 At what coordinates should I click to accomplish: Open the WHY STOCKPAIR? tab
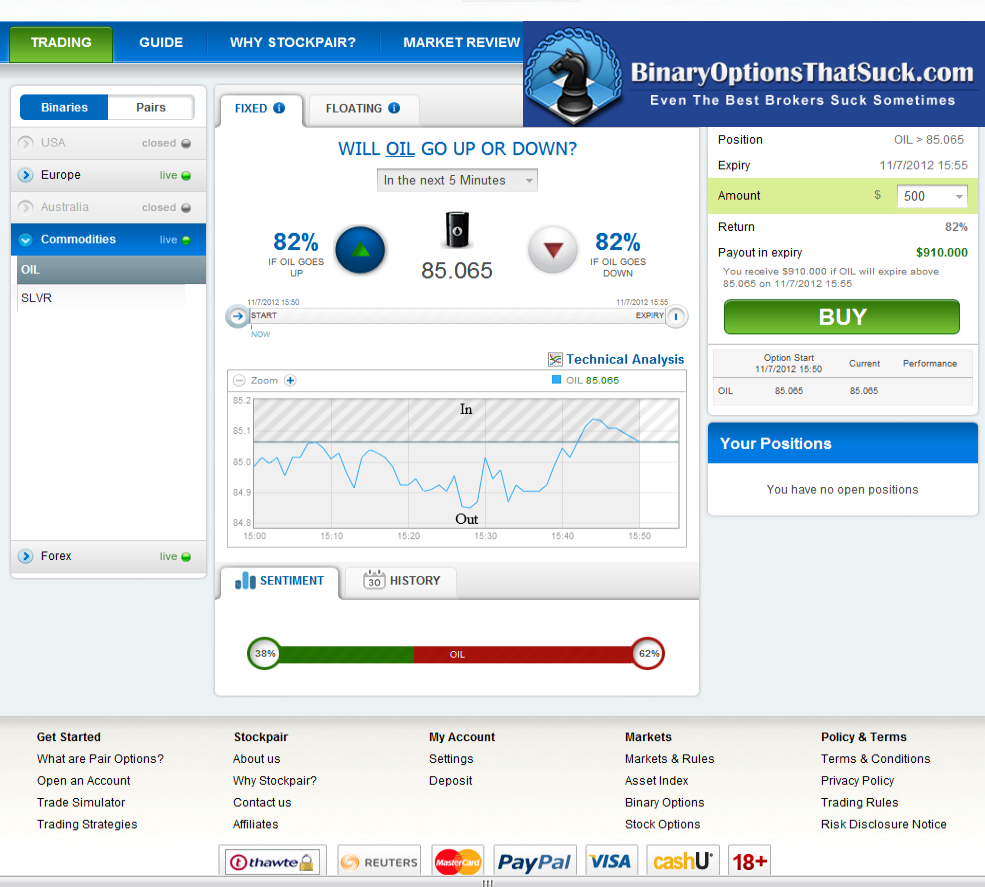pos(292,43)
